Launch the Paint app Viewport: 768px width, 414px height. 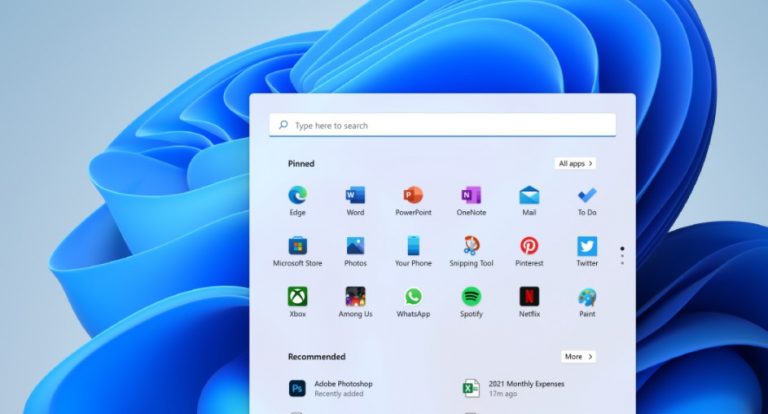tap(587, 302)
